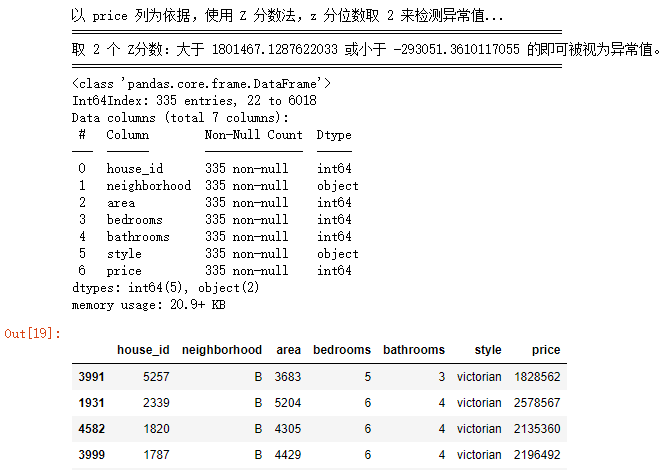The height and width of the screenshot is (470, 661).
Task: Click area value 4305
Action: [x=288, y=429]
